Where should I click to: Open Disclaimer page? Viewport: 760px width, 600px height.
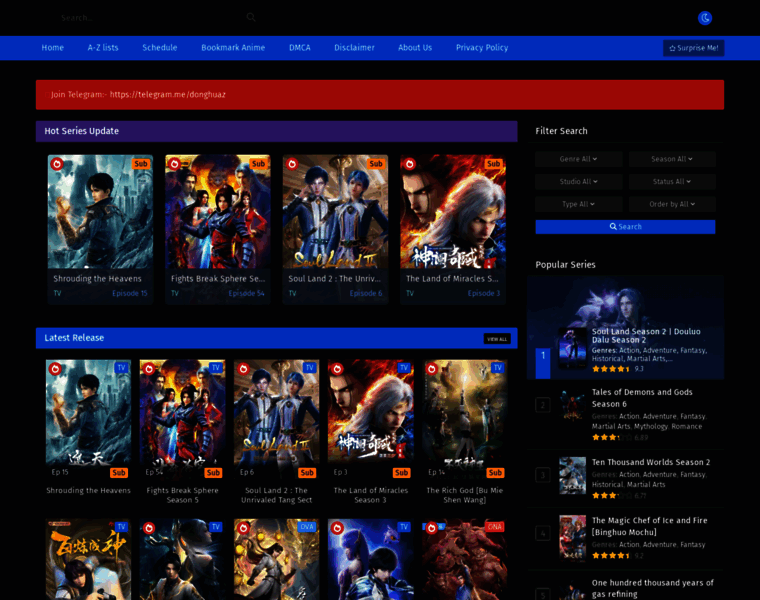click(x=354, y=47)
